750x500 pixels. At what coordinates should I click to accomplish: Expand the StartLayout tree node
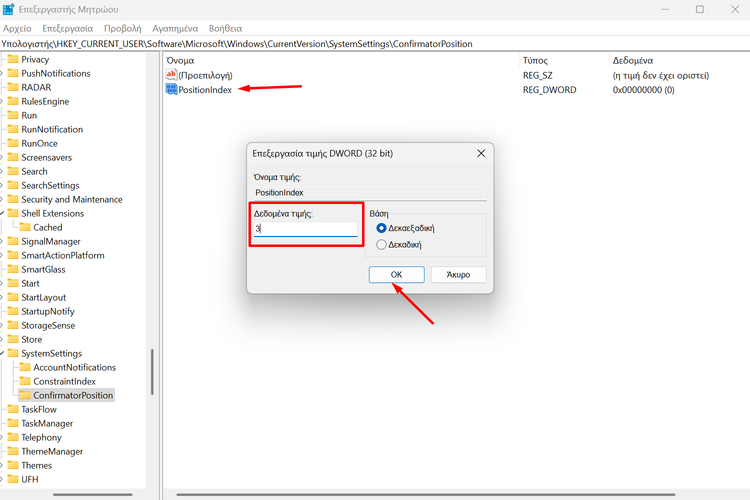(2, 297)
